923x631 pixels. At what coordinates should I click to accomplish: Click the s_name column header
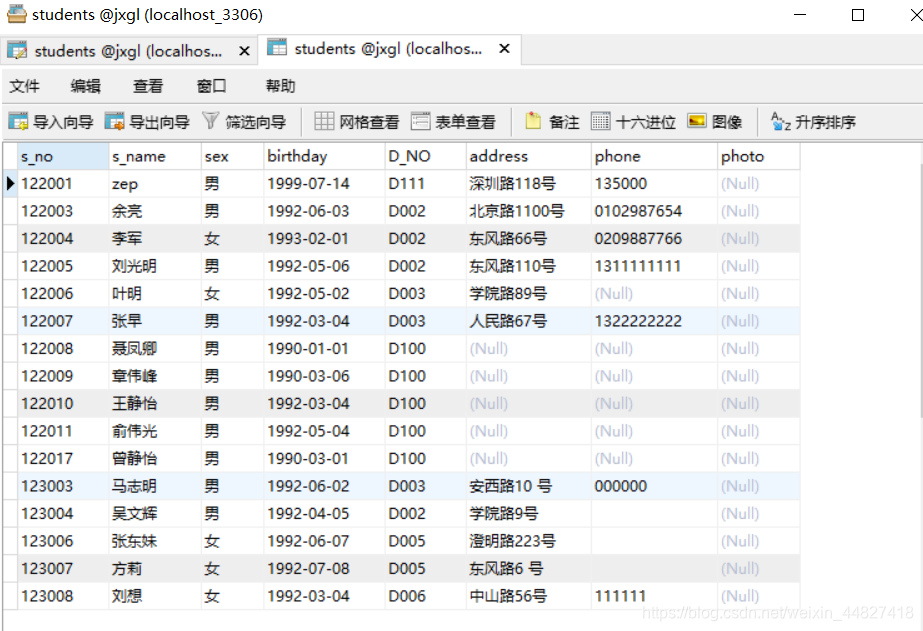click(155, 157)
